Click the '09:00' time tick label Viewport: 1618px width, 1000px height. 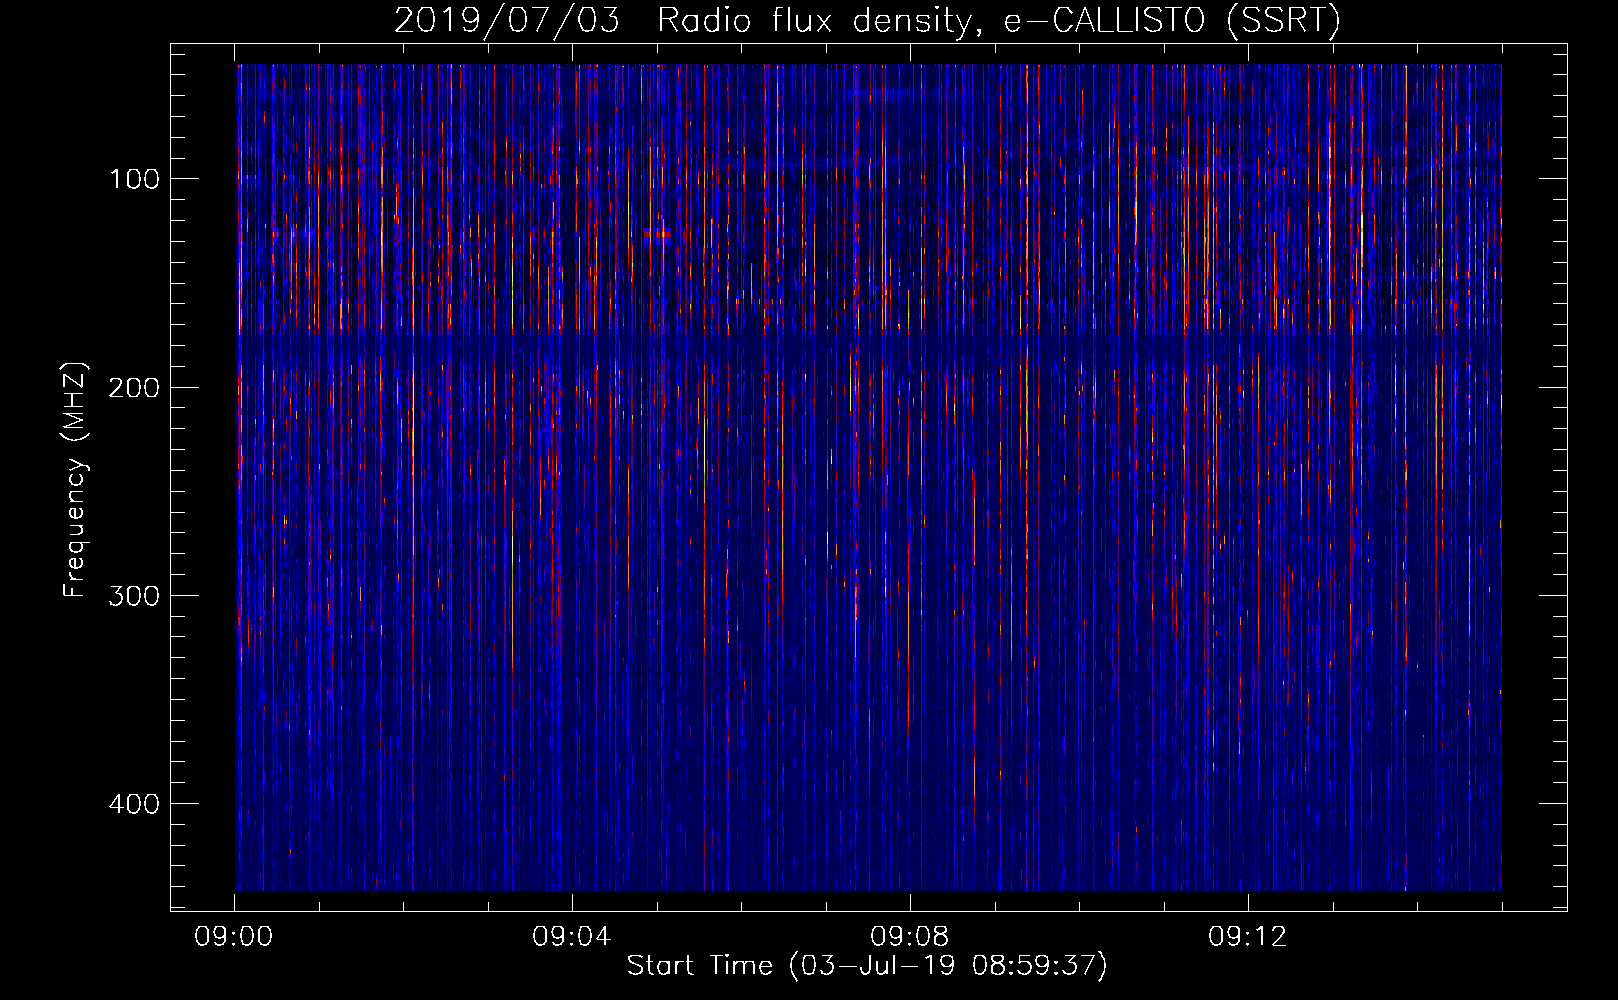[x=234, y=937]
